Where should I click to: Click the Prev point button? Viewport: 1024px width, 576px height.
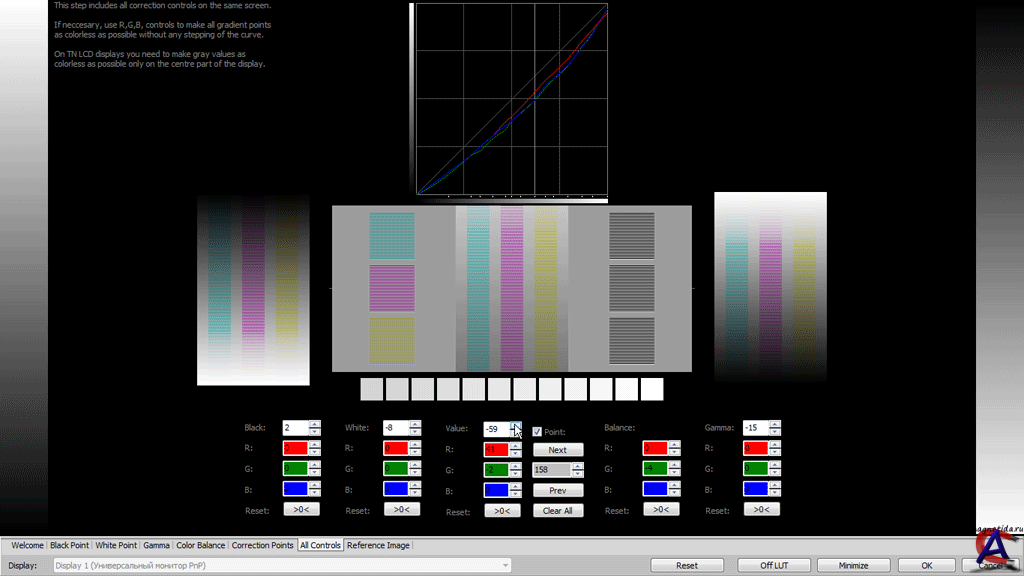[557, 491]
